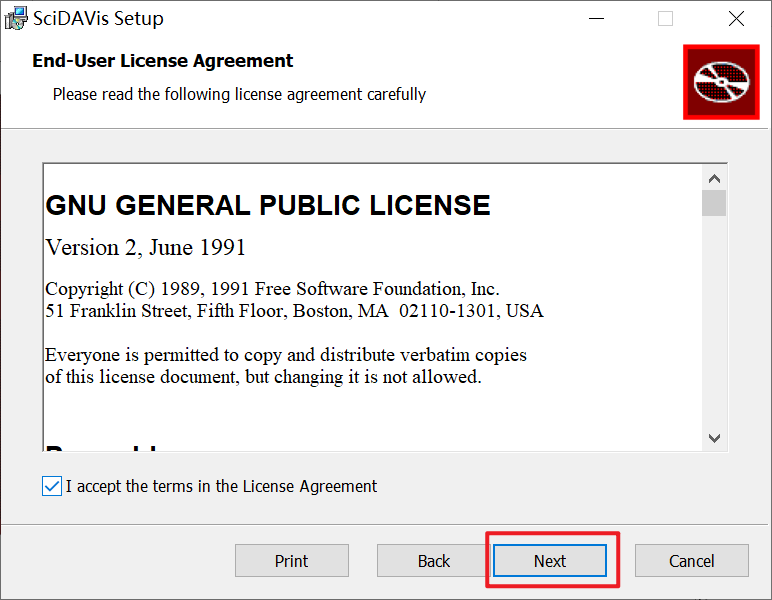The width and height of the screenshot is (772, 600).
Task: Click the Everyone is permitted to copy line
Action: (286, 355)
